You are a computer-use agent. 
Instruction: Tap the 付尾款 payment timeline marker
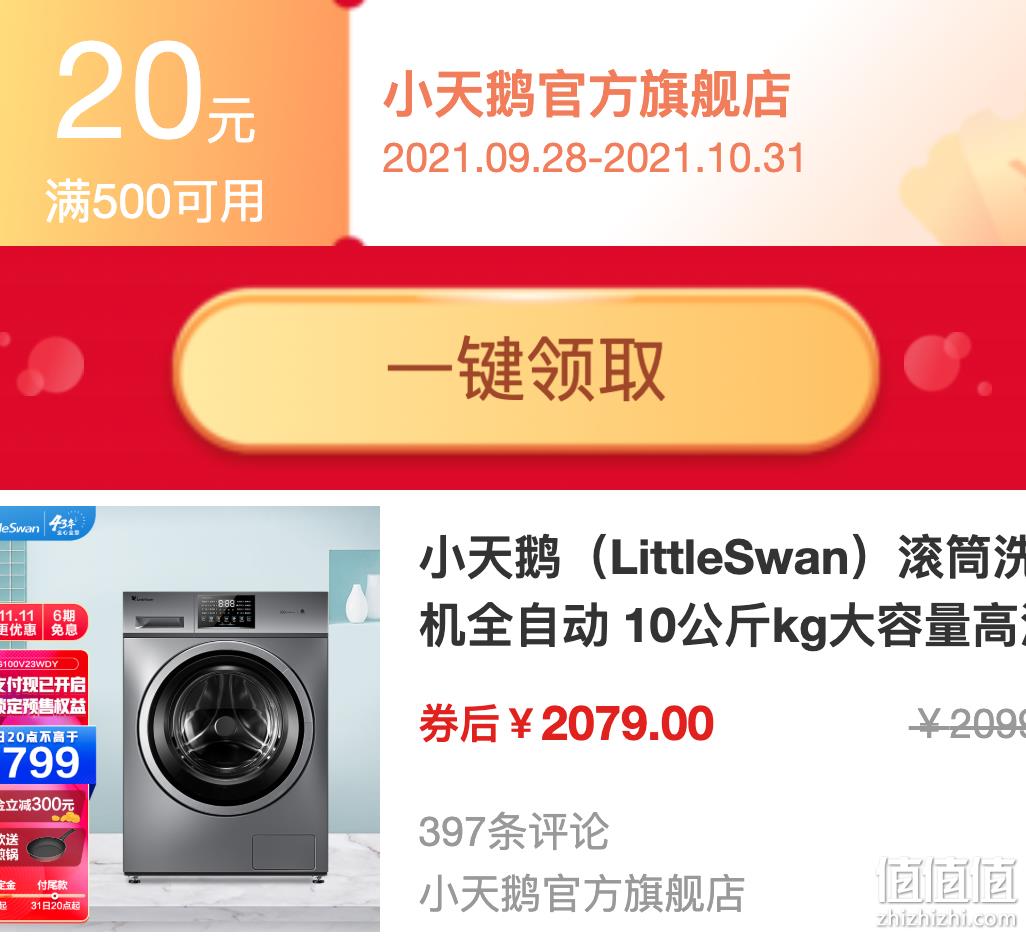[x=52, y=885]
